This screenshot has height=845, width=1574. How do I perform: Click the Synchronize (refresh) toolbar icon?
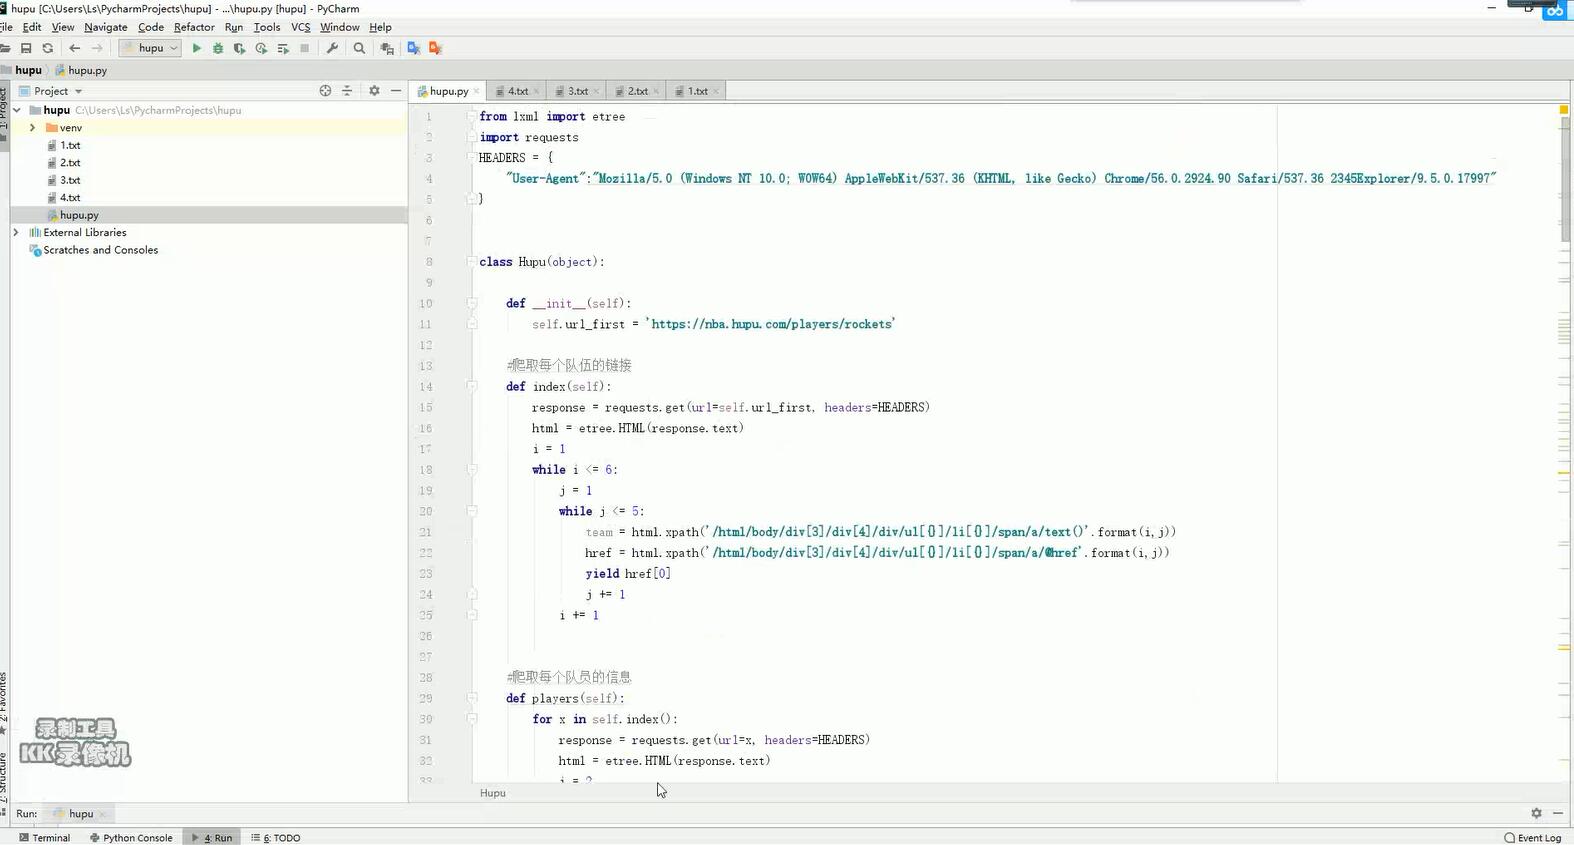pyautogui.click(x=47, y=48)
